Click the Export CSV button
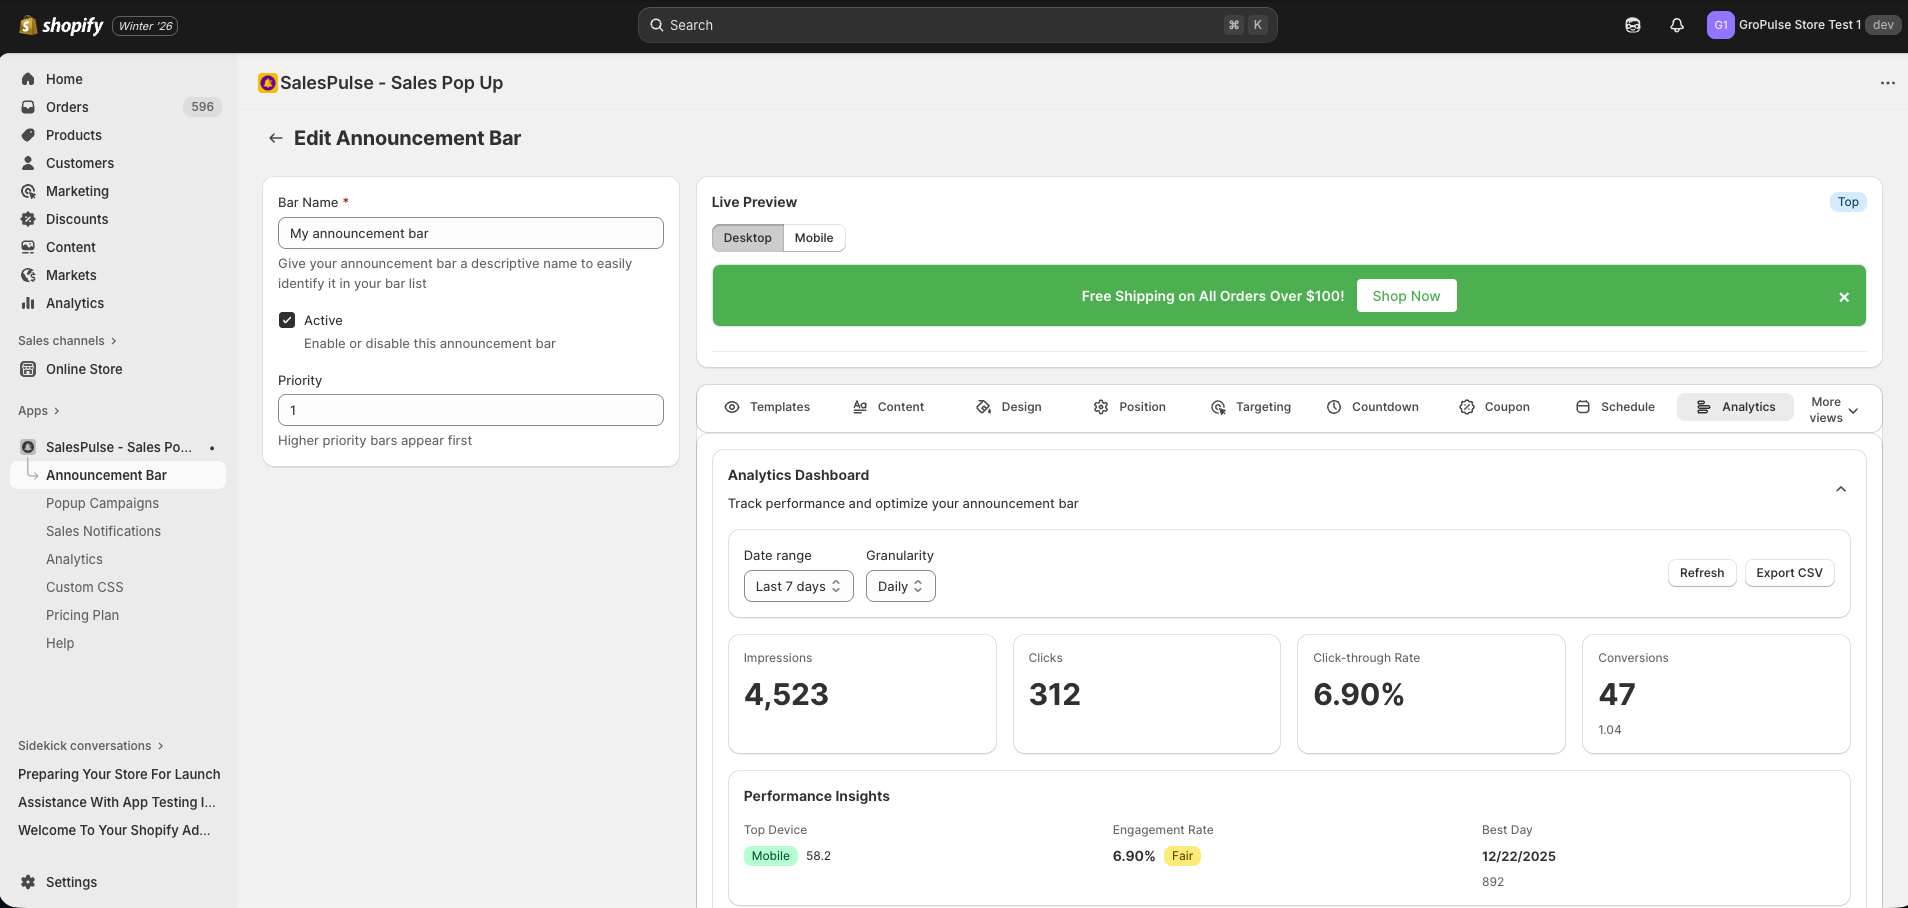This screenshot has height=908, width=1908. (x=1789, y=572)
